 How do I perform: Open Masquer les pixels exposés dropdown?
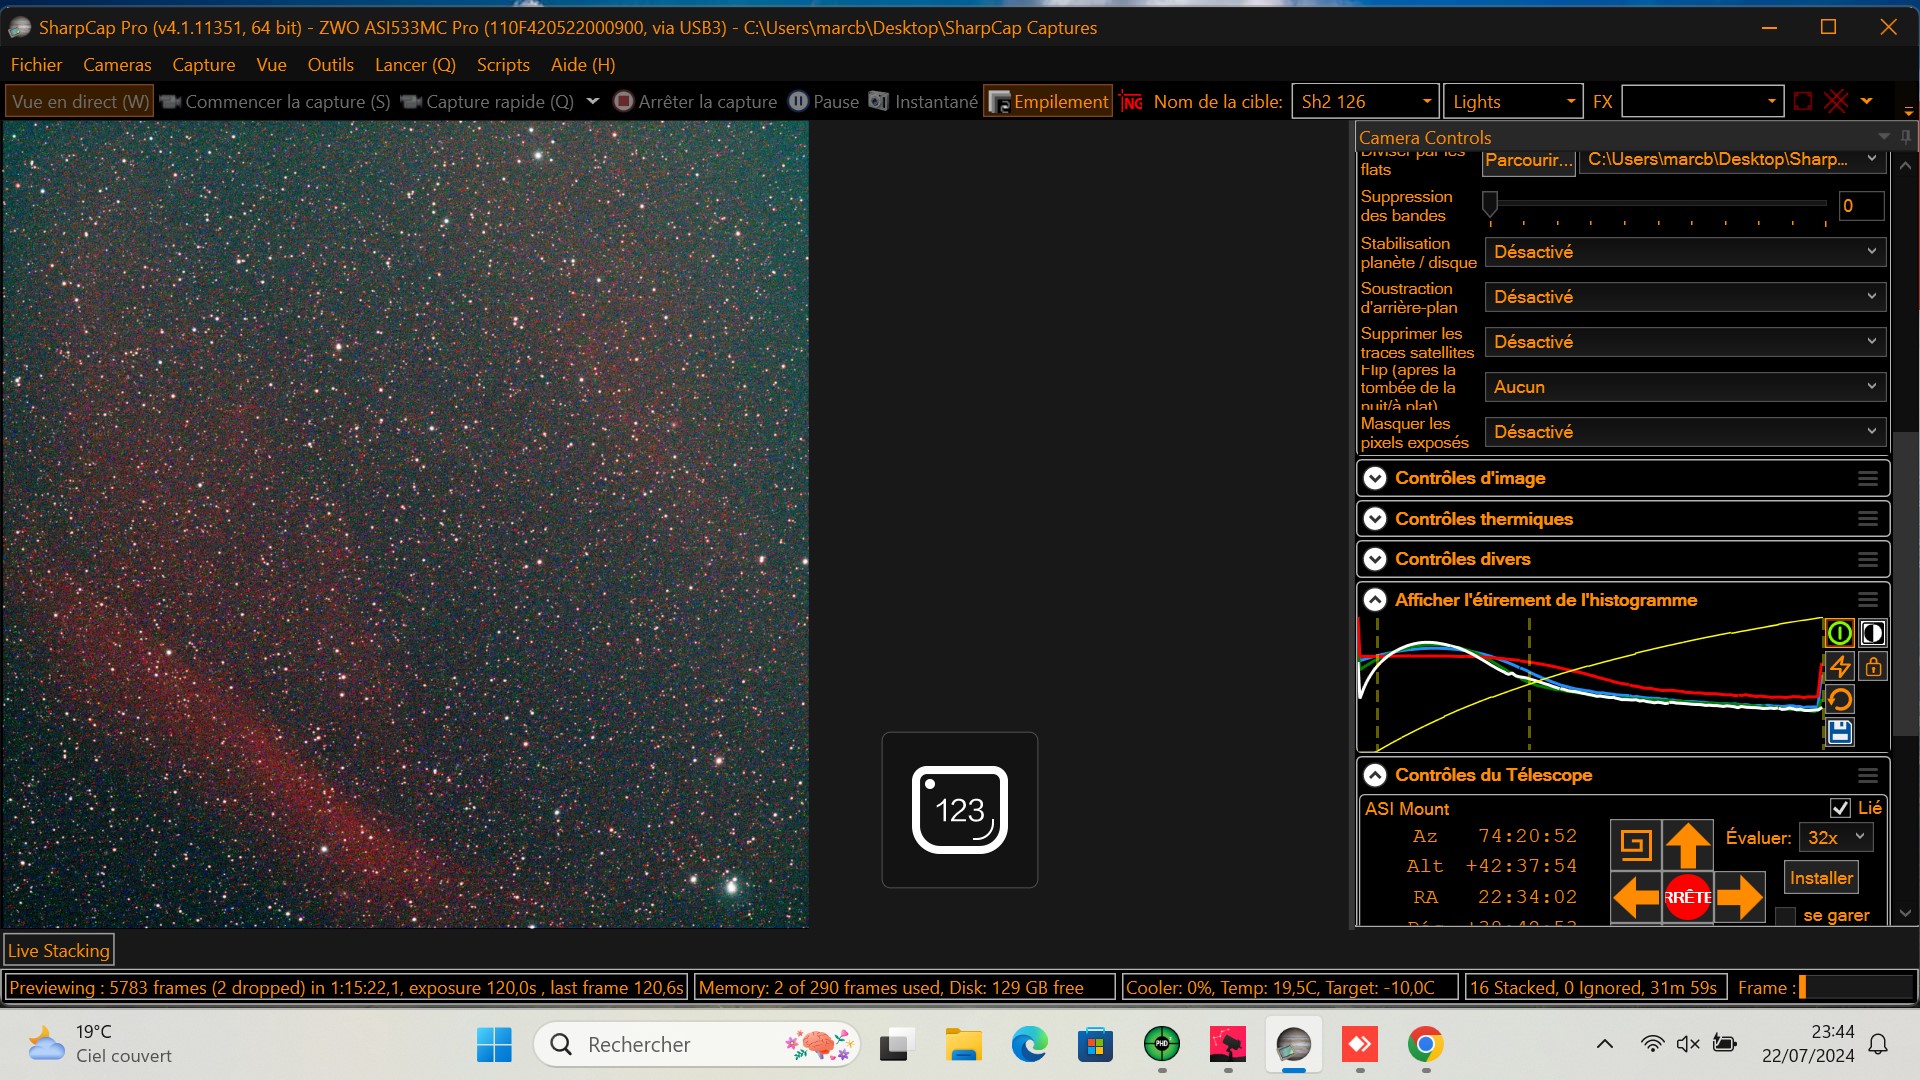1685,432
